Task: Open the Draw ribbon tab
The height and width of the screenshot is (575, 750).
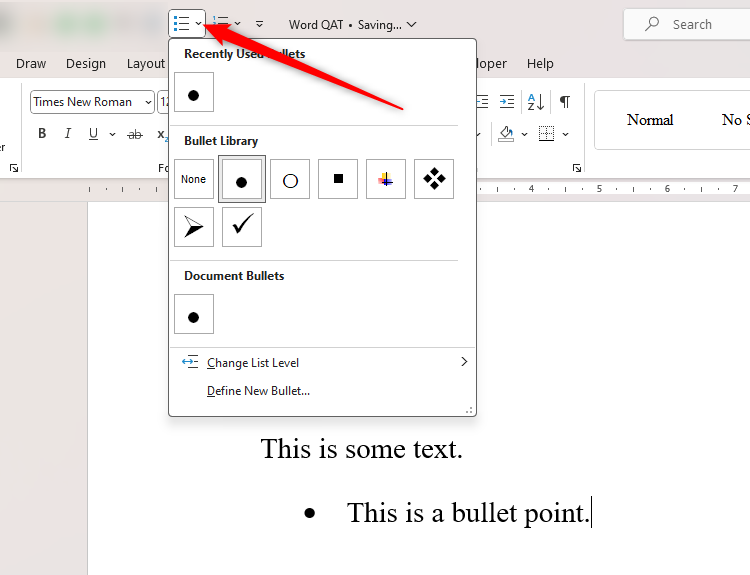Action: pyautogui.click(x=31, y=64)
